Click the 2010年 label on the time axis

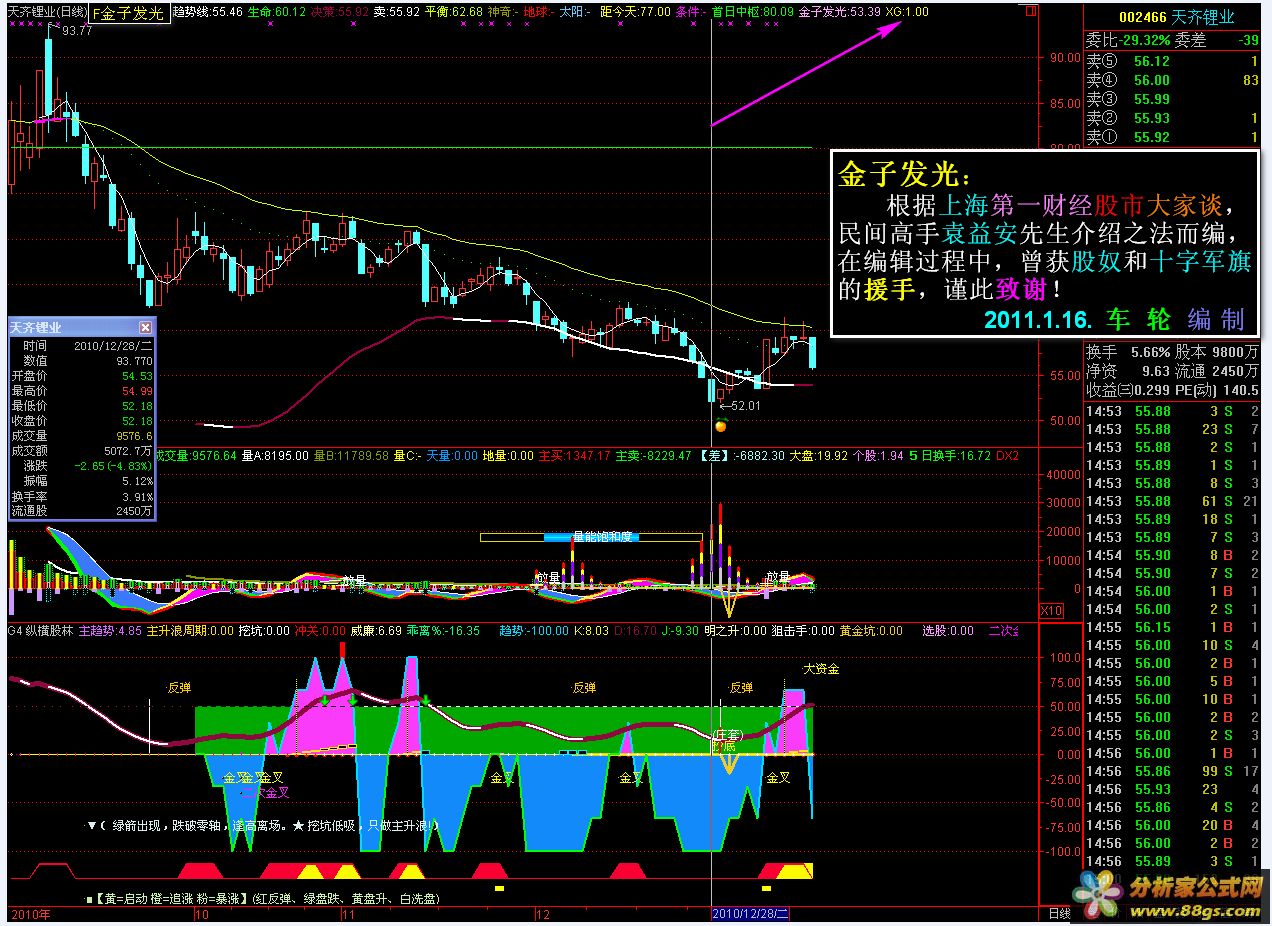(30, 914)
